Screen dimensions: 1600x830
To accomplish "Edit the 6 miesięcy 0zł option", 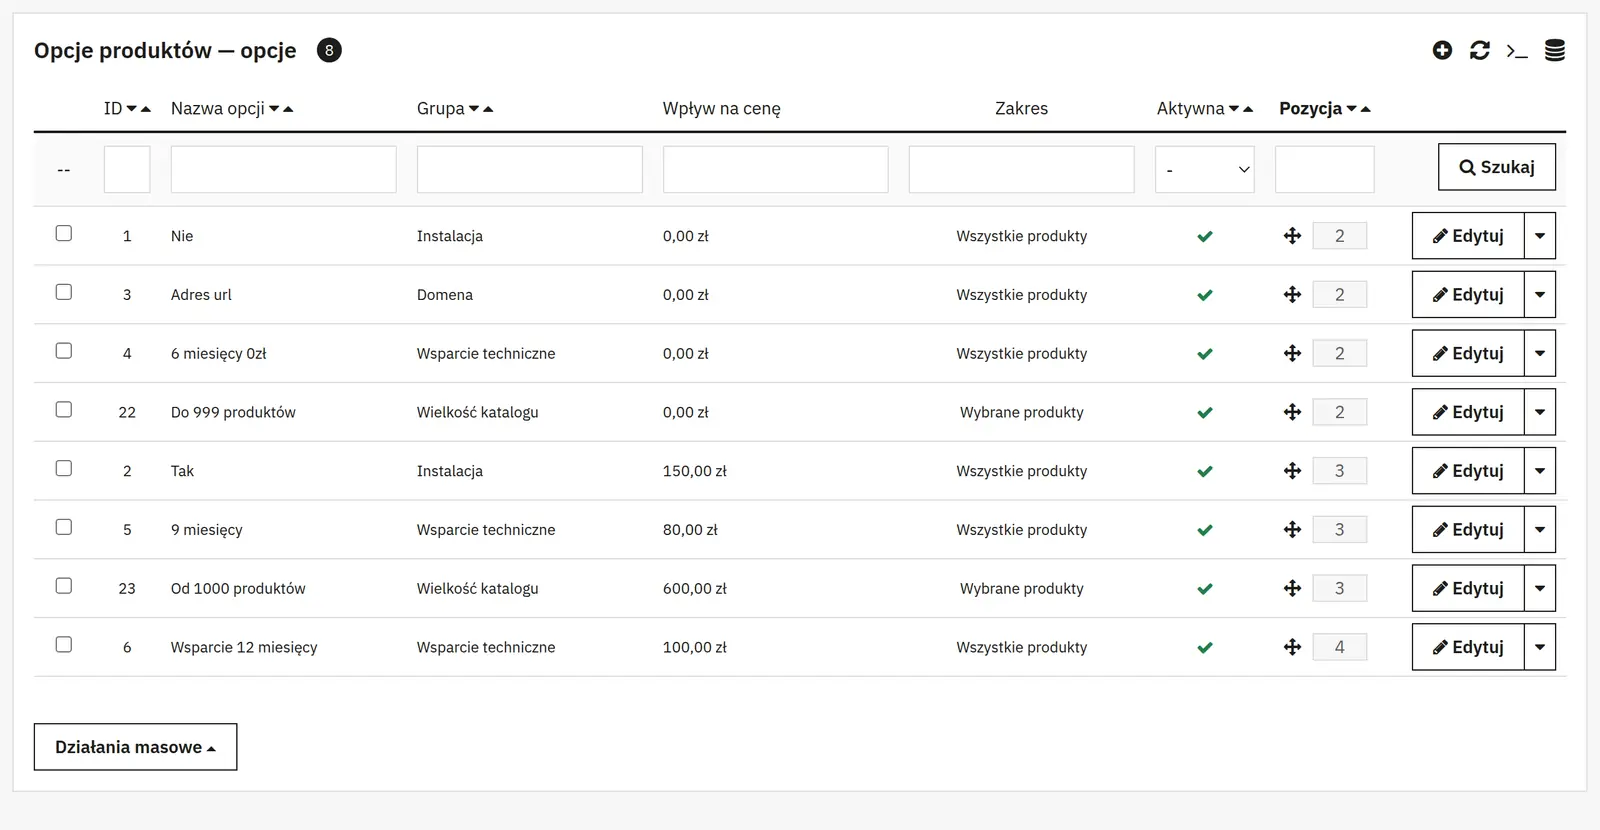I will [x=1468, y=353].
